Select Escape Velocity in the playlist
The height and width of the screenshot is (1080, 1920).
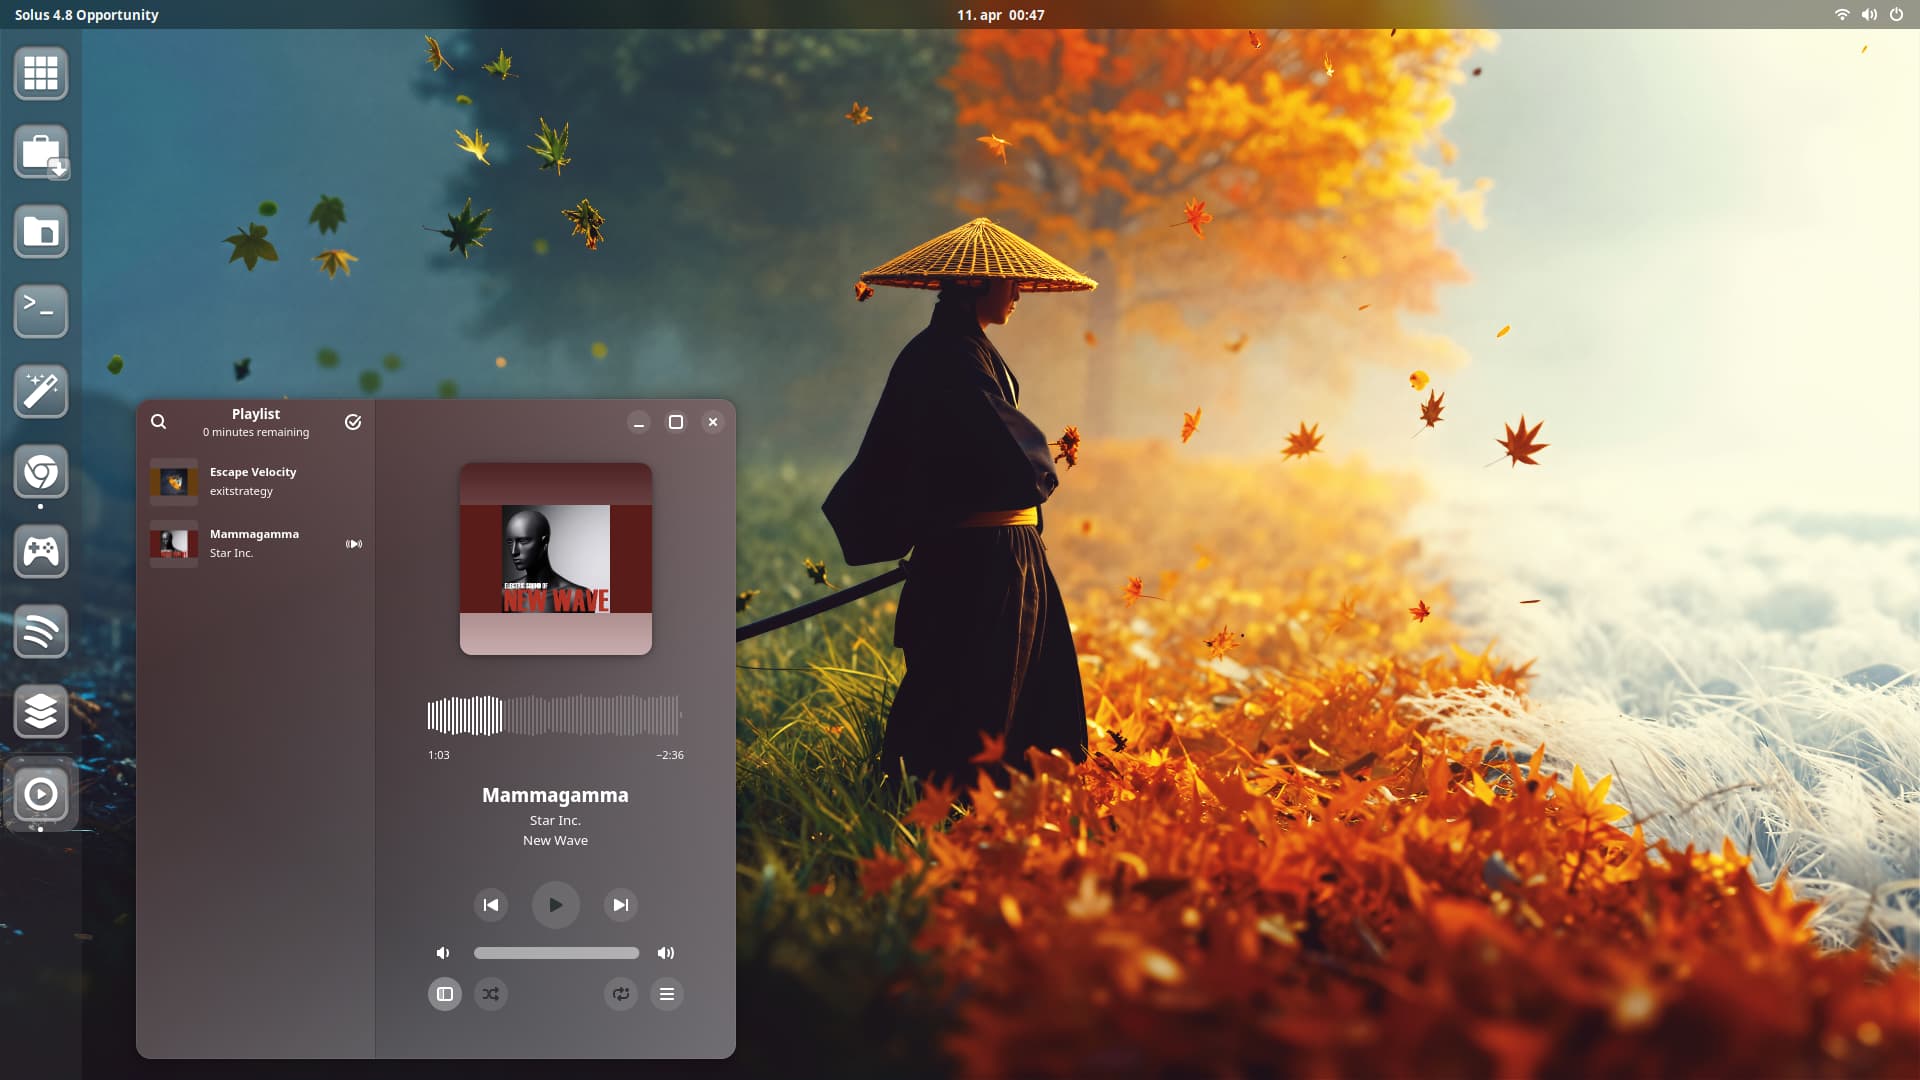click(255, 481)
